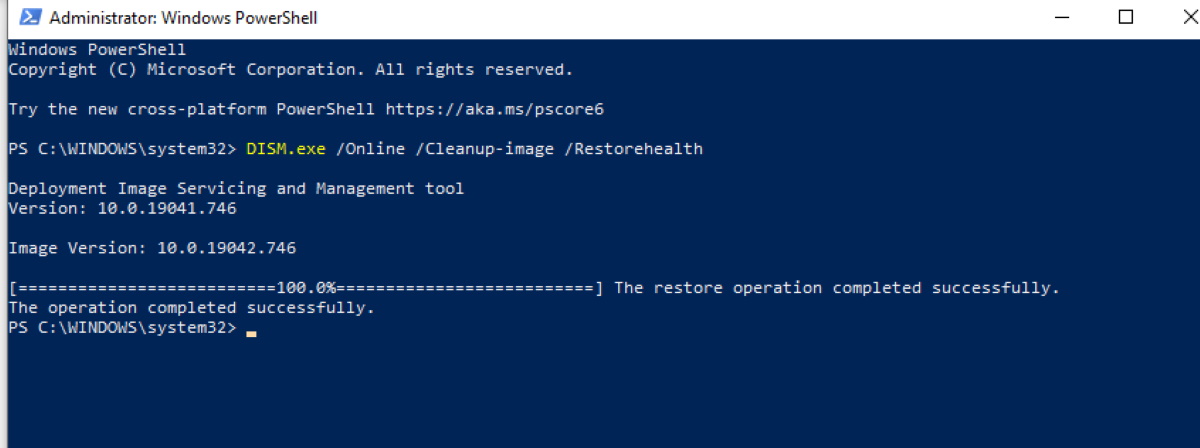The width and height of the screenshot is (1200, 448).
Task: Click the blinking cursor at last prompt
Action: coord(251,330)
